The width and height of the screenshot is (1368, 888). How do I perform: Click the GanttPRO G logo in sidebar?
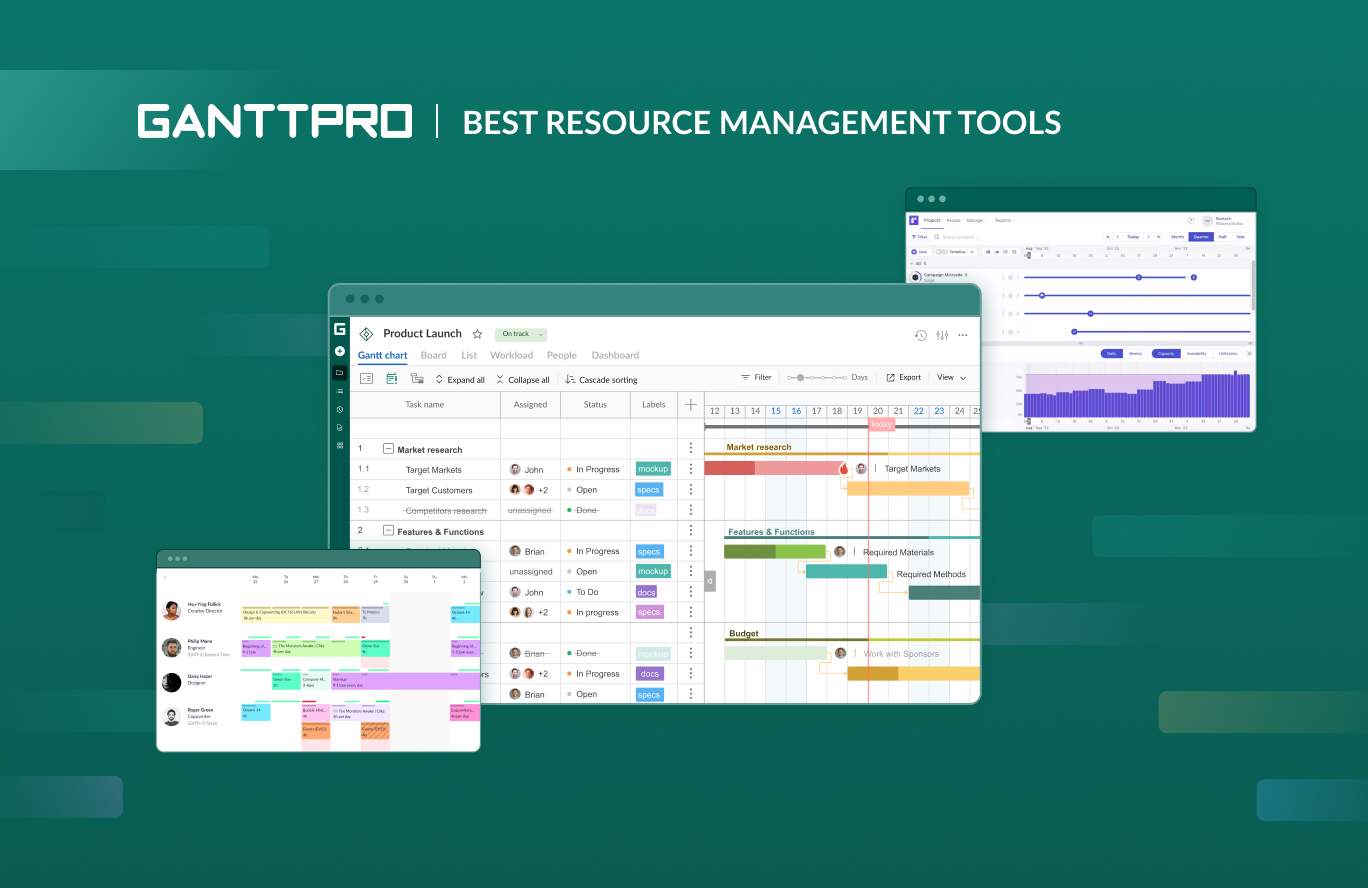click(x=340, y=329)
